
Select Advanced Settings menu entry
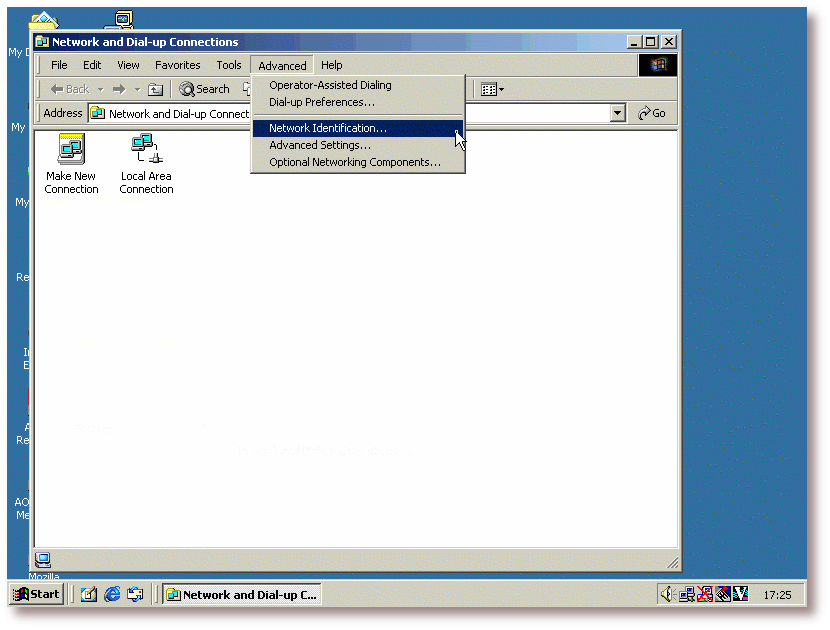pos(319,145)
